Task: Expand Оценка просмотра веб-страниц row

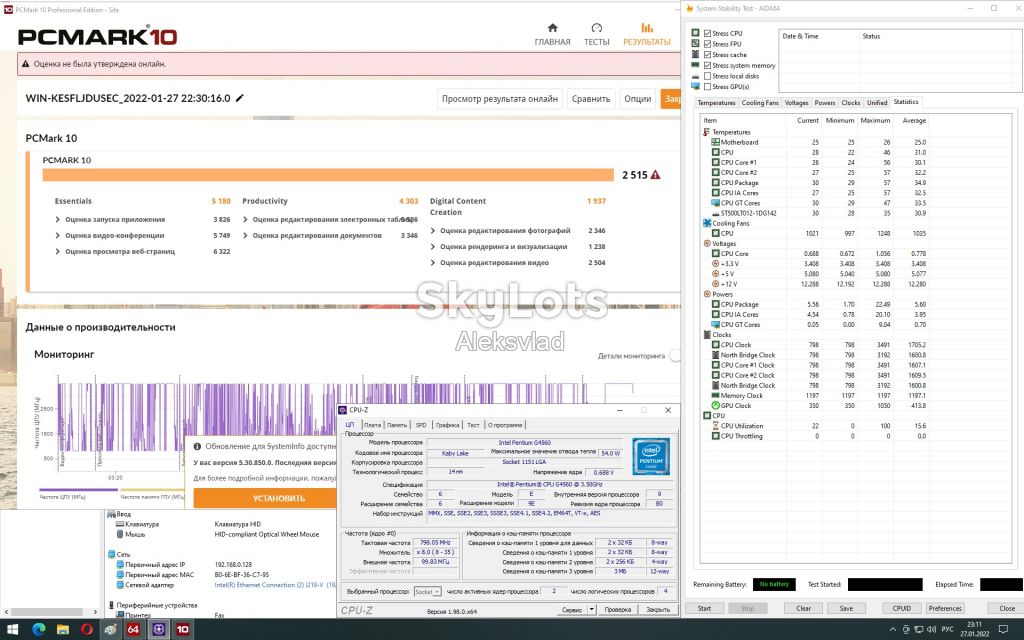Action: [57, 251]
